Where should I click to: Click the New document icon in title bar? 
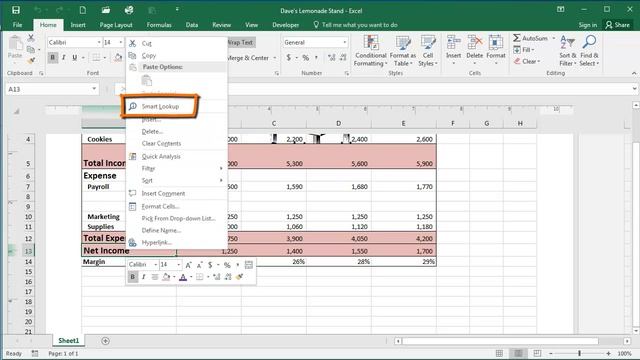[x=83, y=10]
